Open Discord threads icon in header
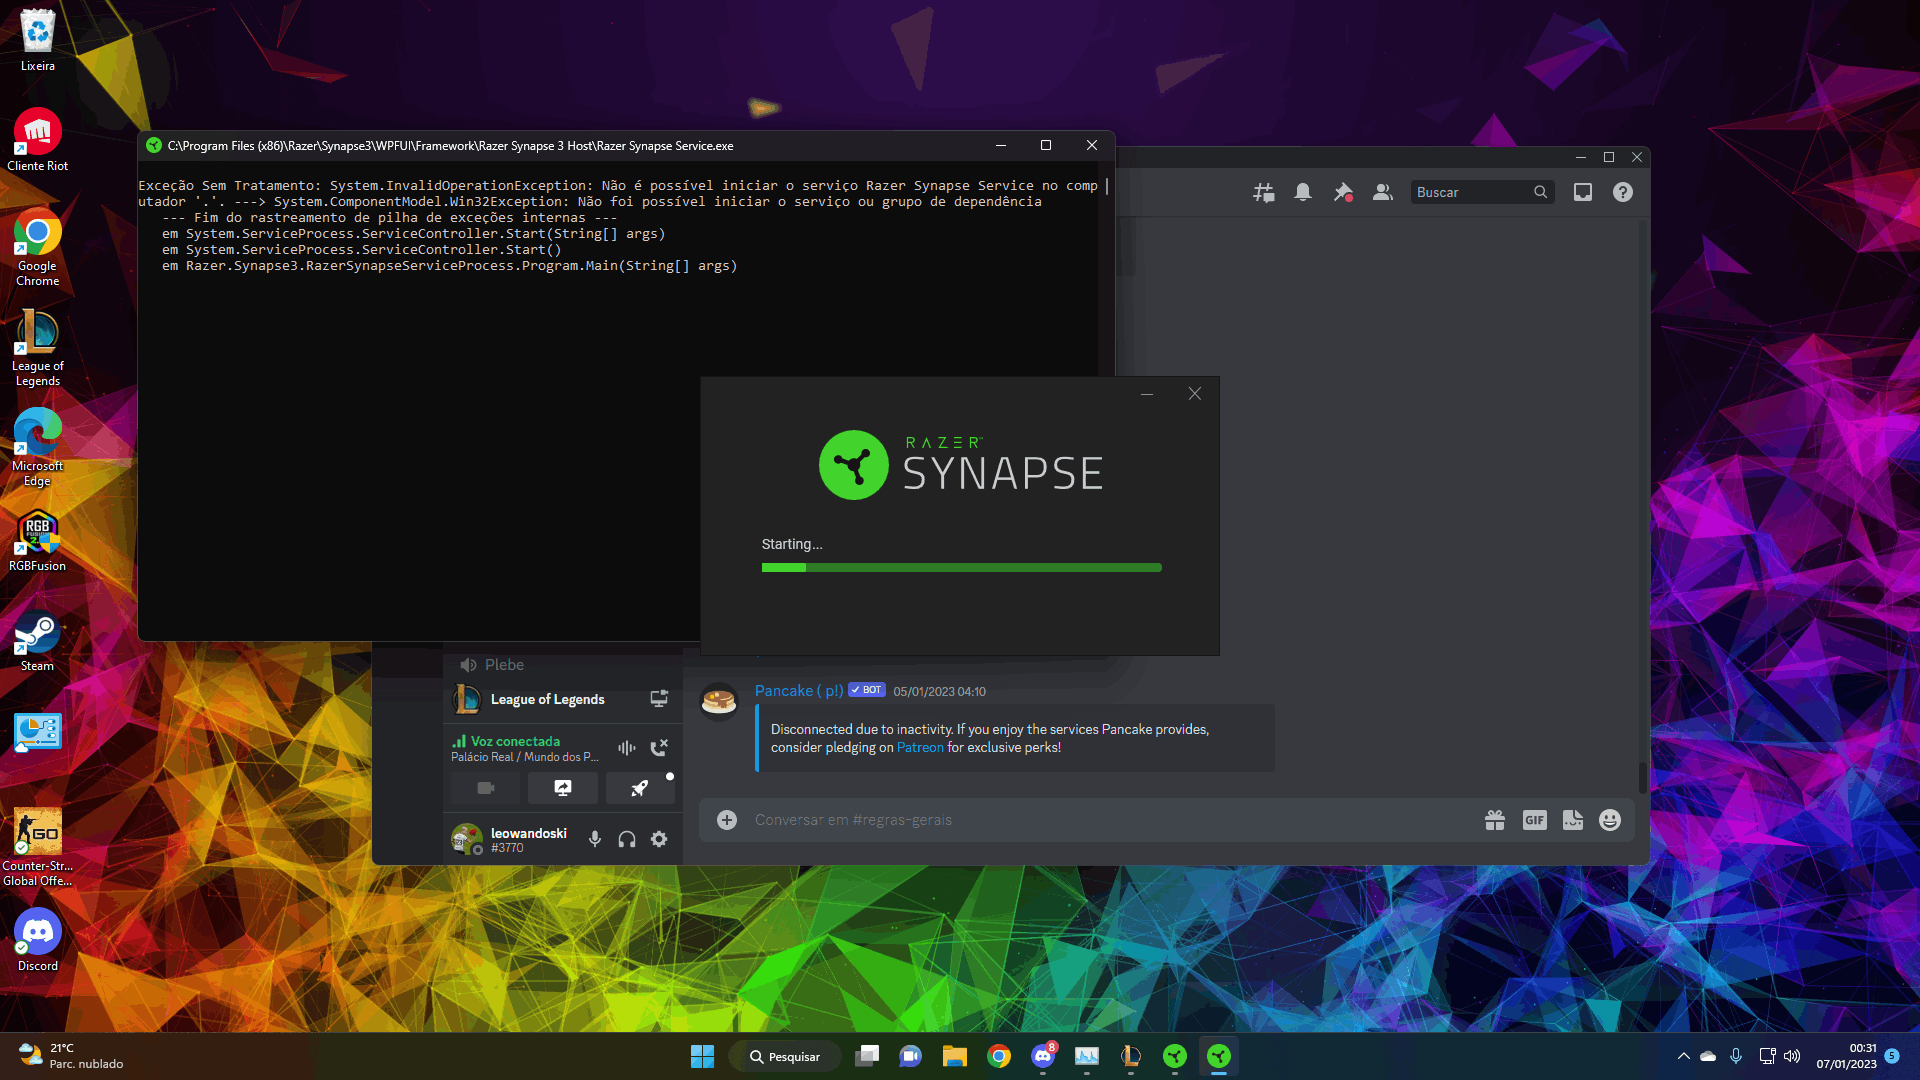1920x1080 pixels. (x=1264, y=192)
